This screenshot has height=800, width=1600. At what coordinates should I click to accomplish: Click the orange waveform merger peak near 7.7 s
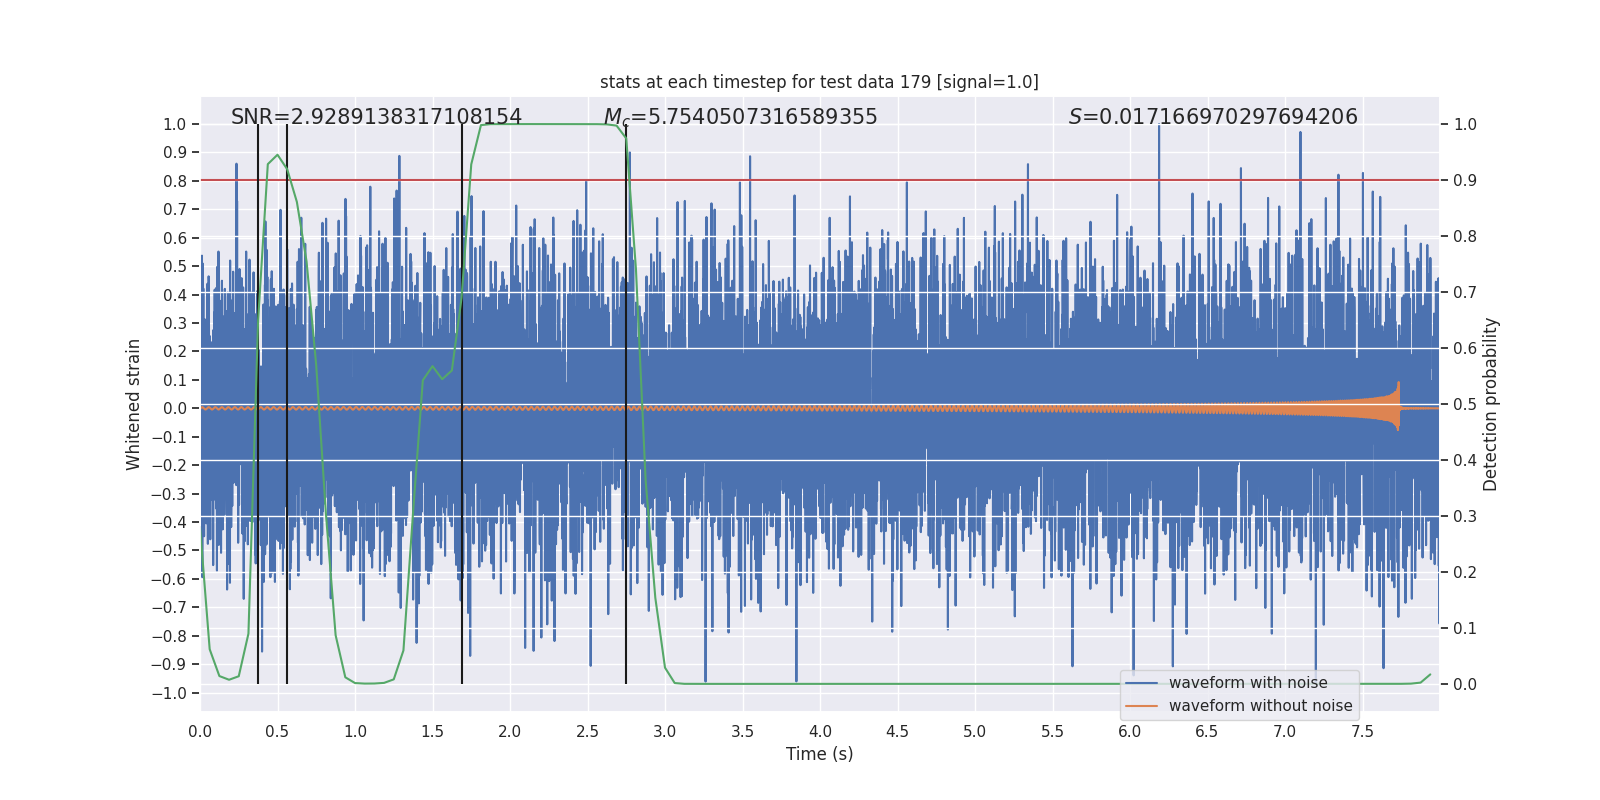(1397, 406)
